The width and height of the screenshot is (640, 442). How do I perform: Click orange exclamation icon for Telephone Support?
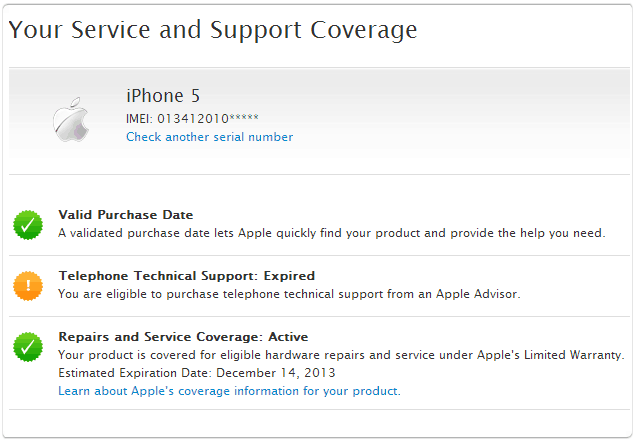point(28,285)
